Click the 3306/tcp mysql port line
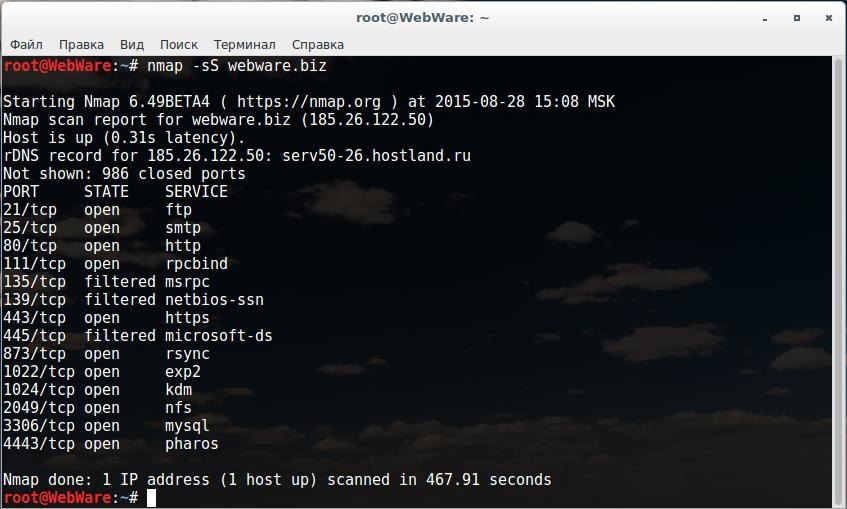 pyautogui.click(x=106, y=426)
